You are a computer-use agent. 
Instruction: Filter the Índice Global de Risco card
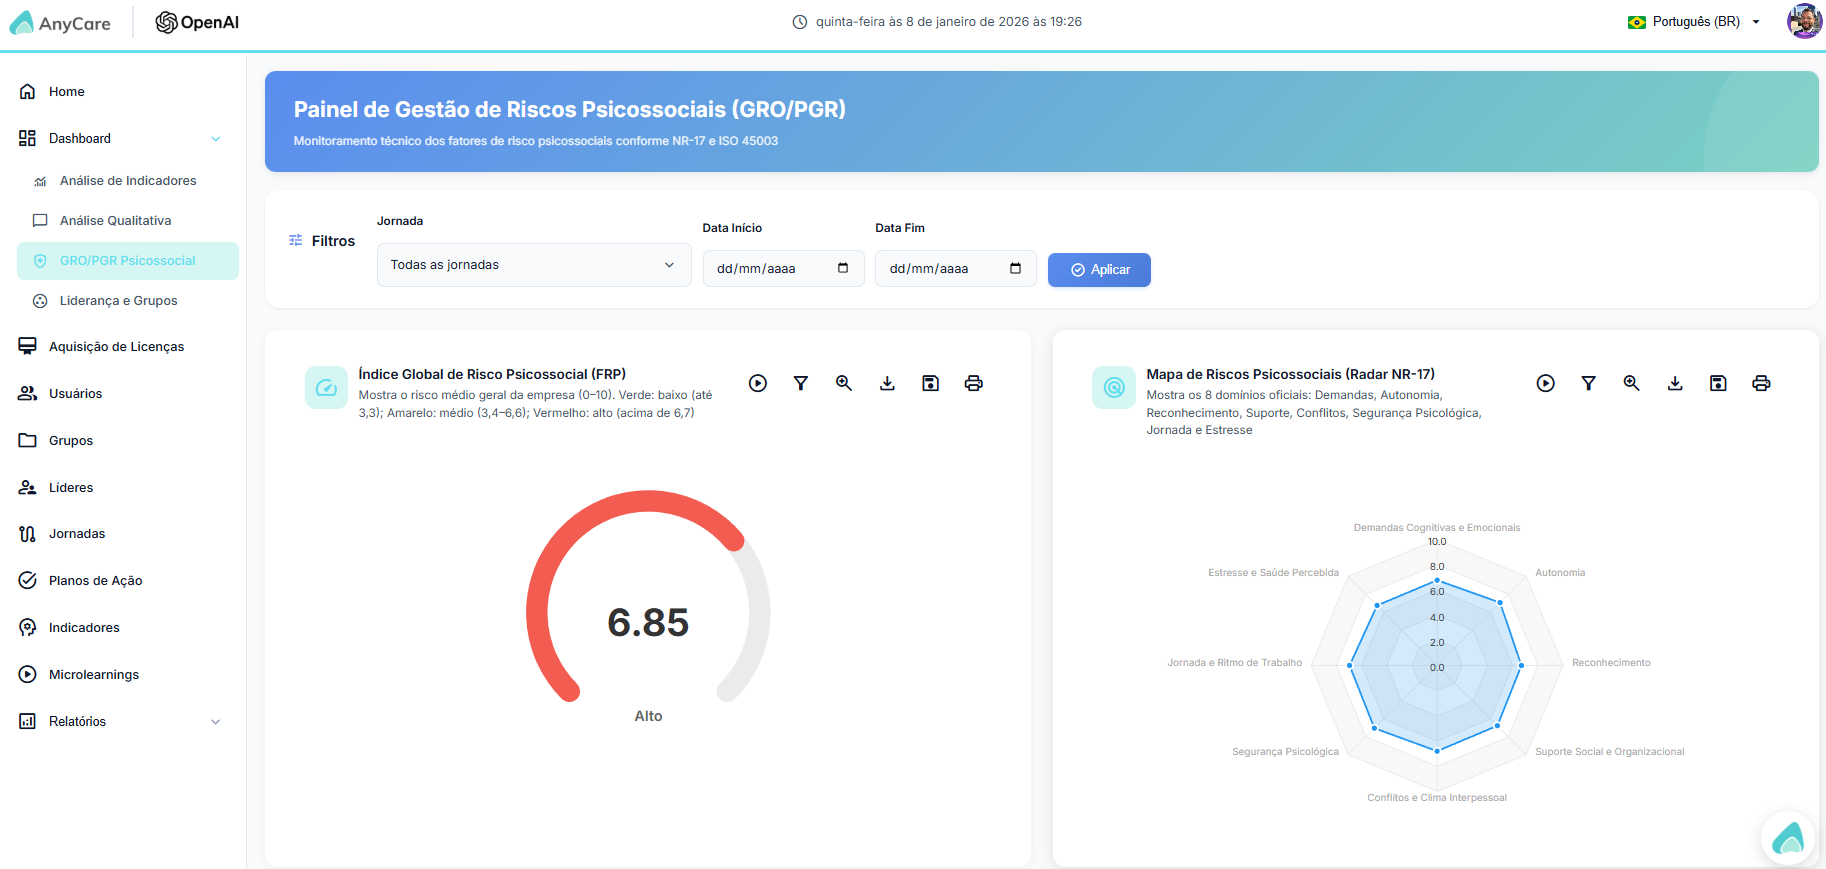801,383
